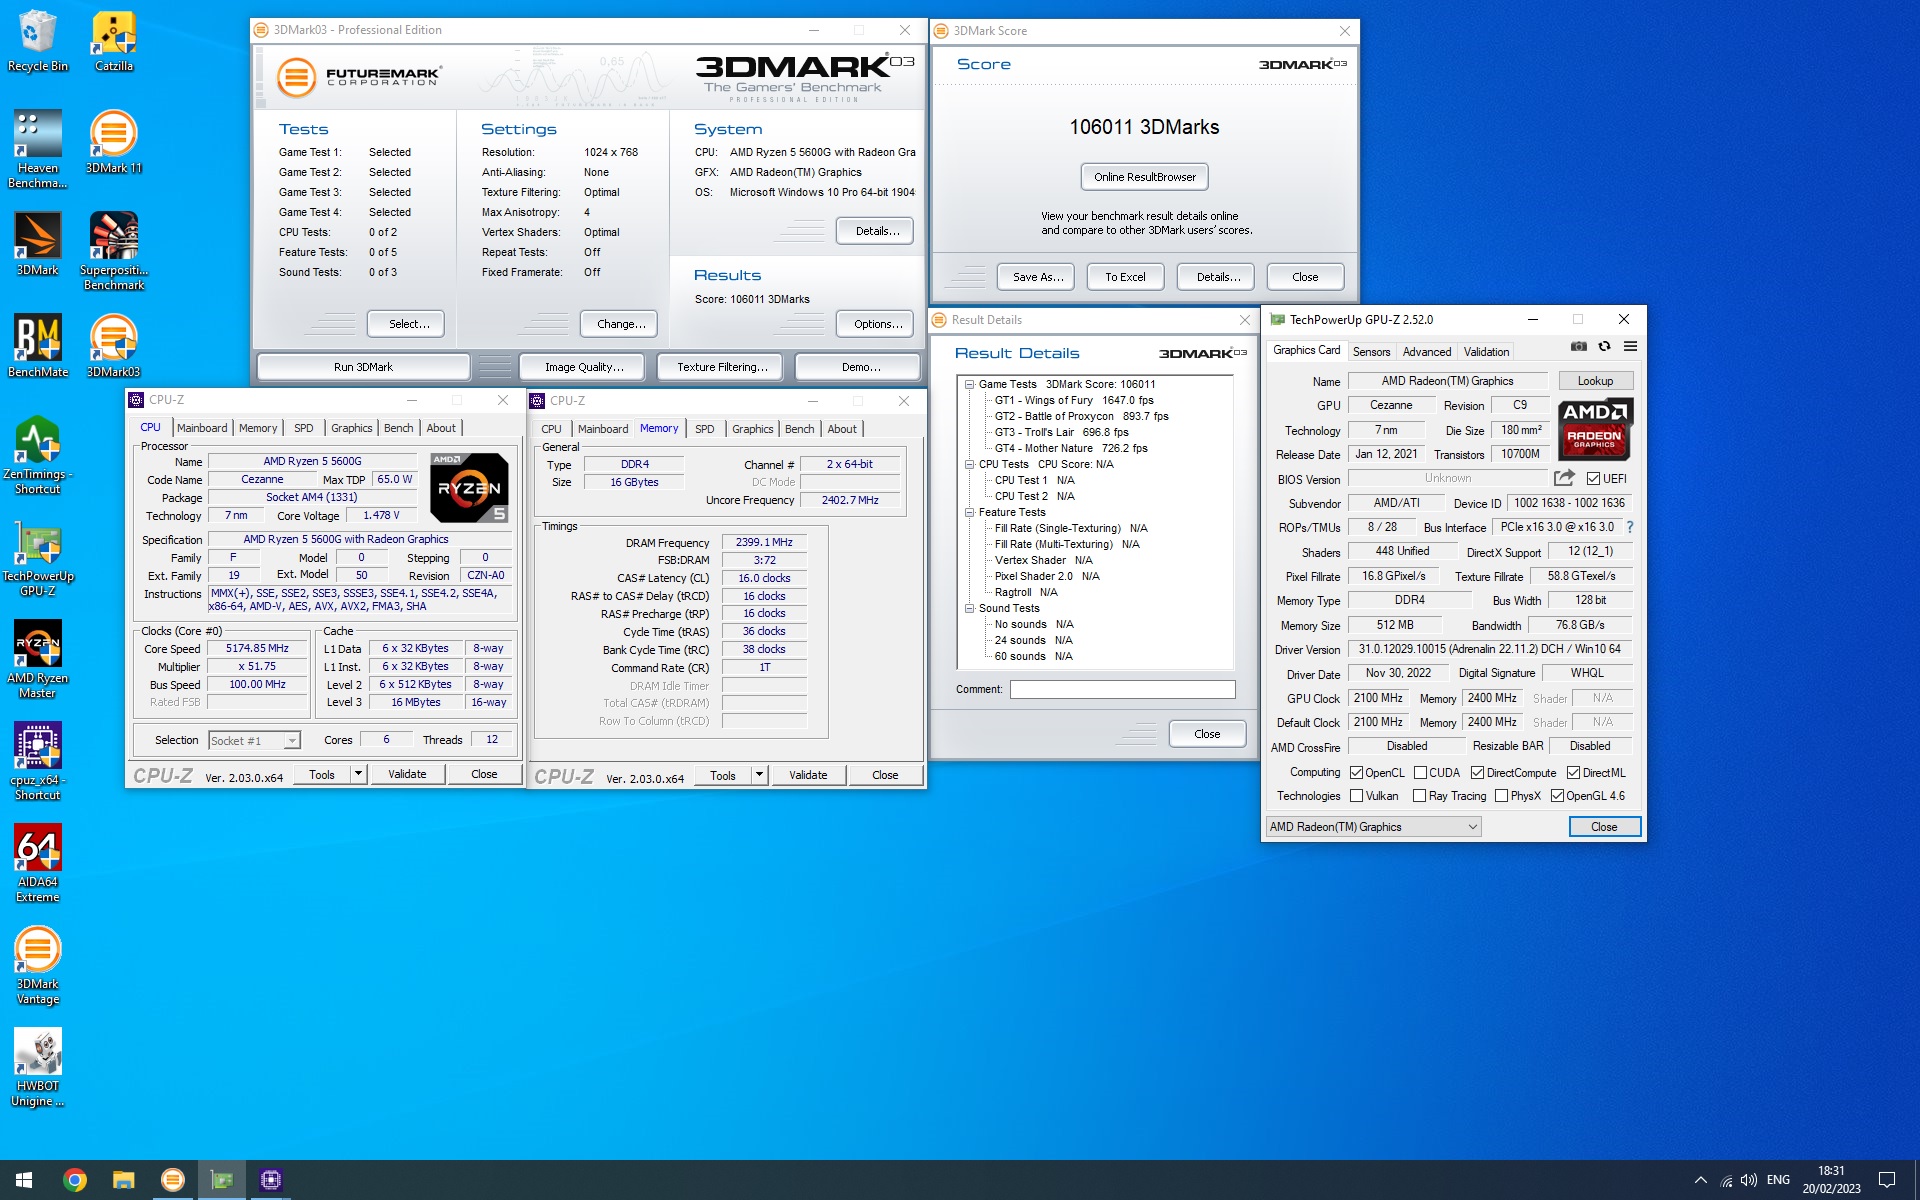
Task: Click the Bus Interface question mark icon
Action: tap(1629, 527)
